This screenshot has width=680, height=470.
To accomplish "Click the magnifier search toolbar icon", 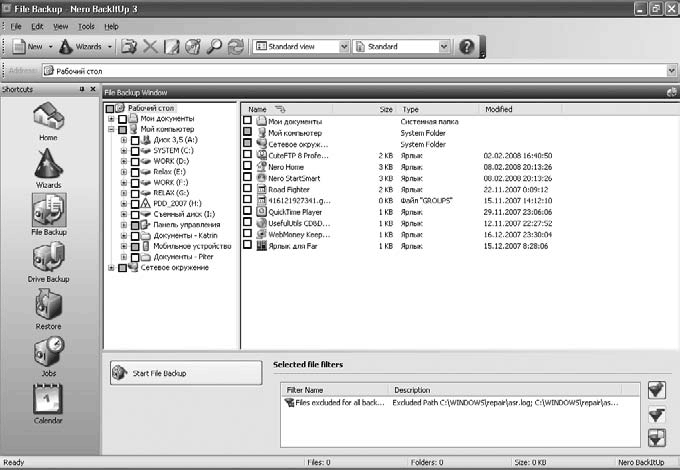I will pyautogui.click(x=214, y=46).
